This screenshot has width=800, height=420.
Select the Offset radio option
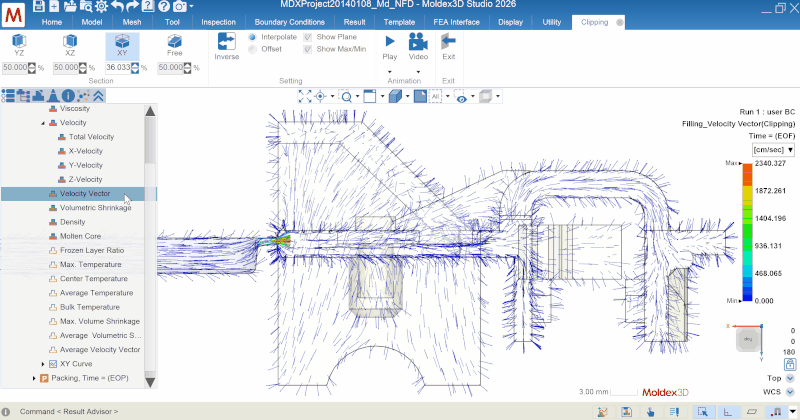(x=252, y=49)
